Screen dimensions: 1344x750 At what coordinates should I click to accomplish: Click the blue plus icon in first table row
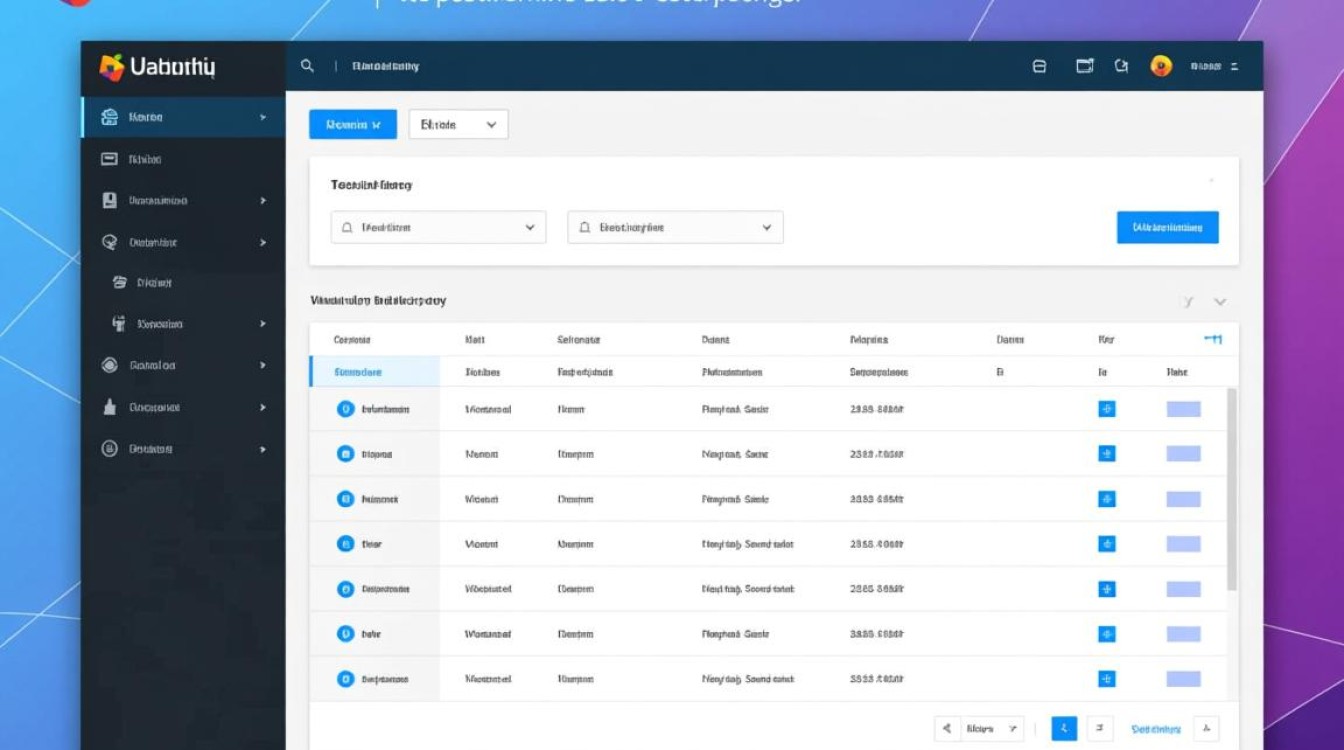1106,409
